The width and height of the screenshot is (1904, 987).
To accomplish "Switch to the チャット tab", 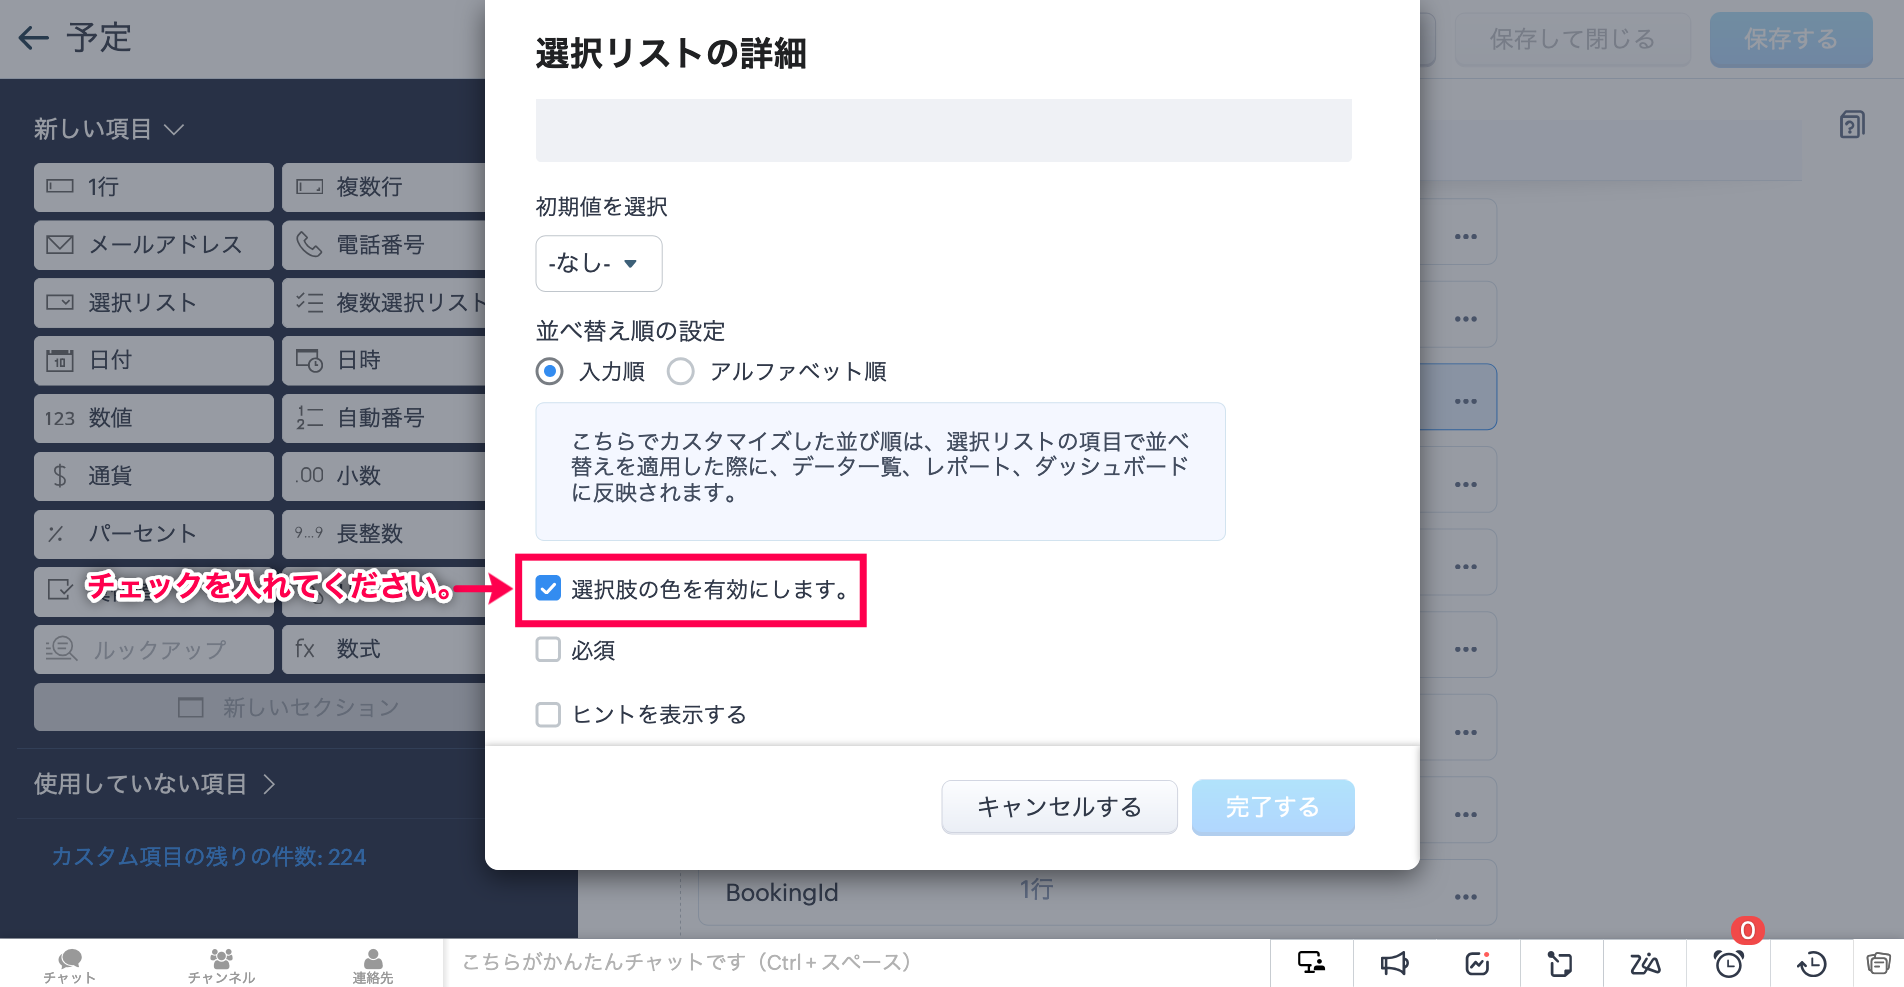I will pyautogui.click(x=70, y=965).
